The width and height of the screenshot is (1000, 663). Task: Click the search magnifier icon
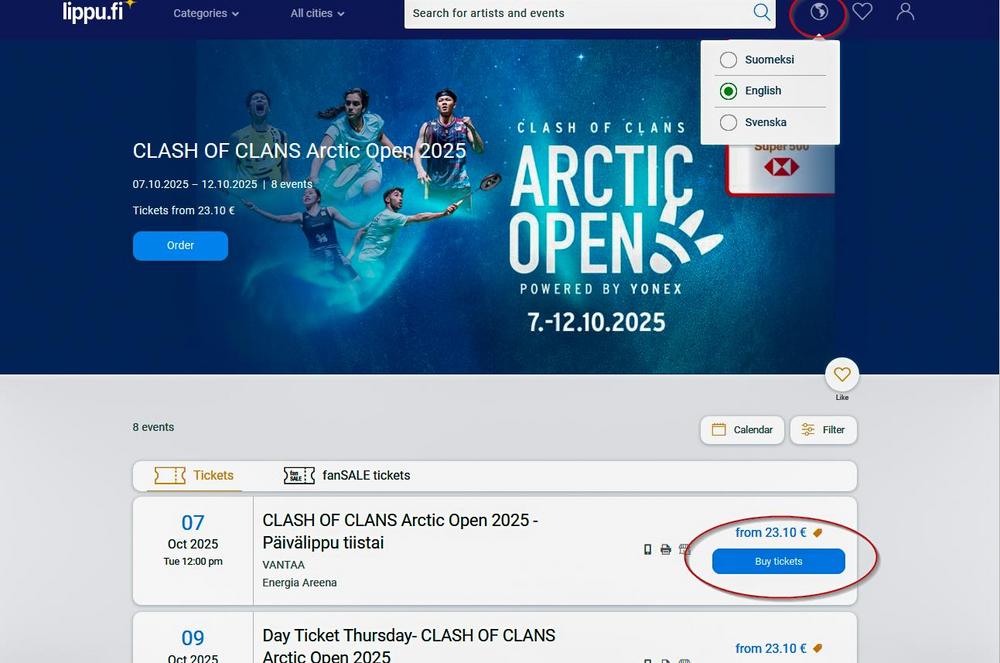tap(761, 12)
